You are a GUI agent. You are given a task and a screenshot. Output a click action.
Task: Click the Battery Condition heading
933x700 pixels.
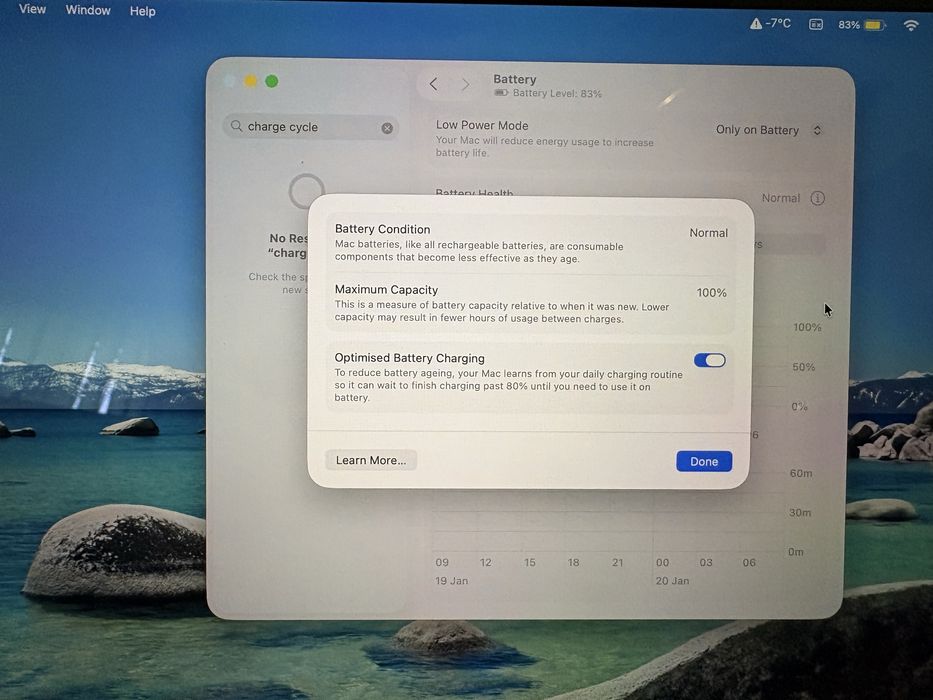[383, 229]
